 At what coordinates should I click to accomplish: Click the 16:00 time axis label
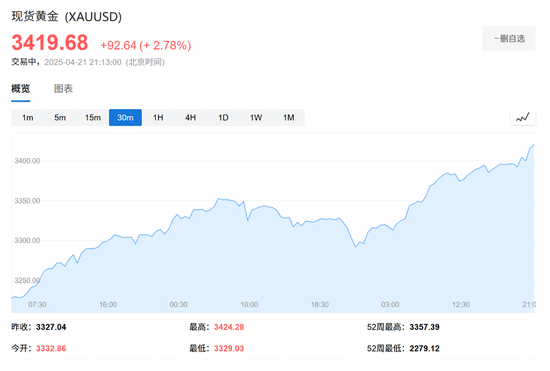point(108,305)
